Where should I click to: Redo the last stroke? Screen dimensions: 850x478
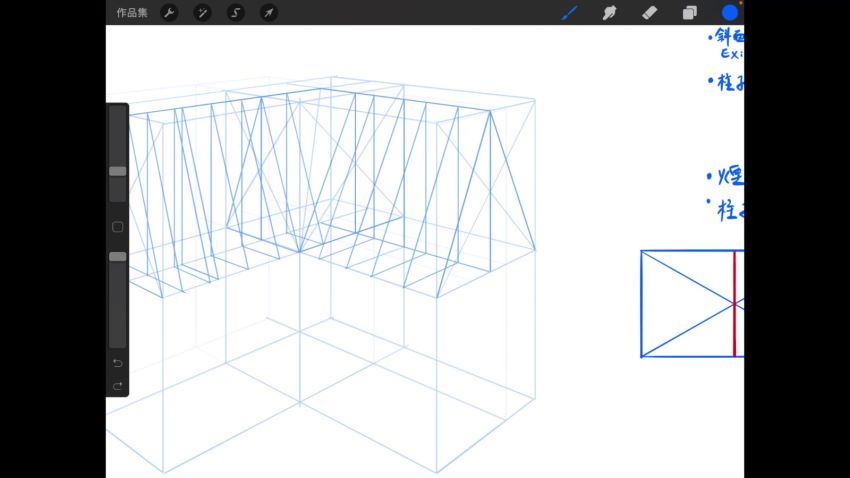tap(118, 386)
